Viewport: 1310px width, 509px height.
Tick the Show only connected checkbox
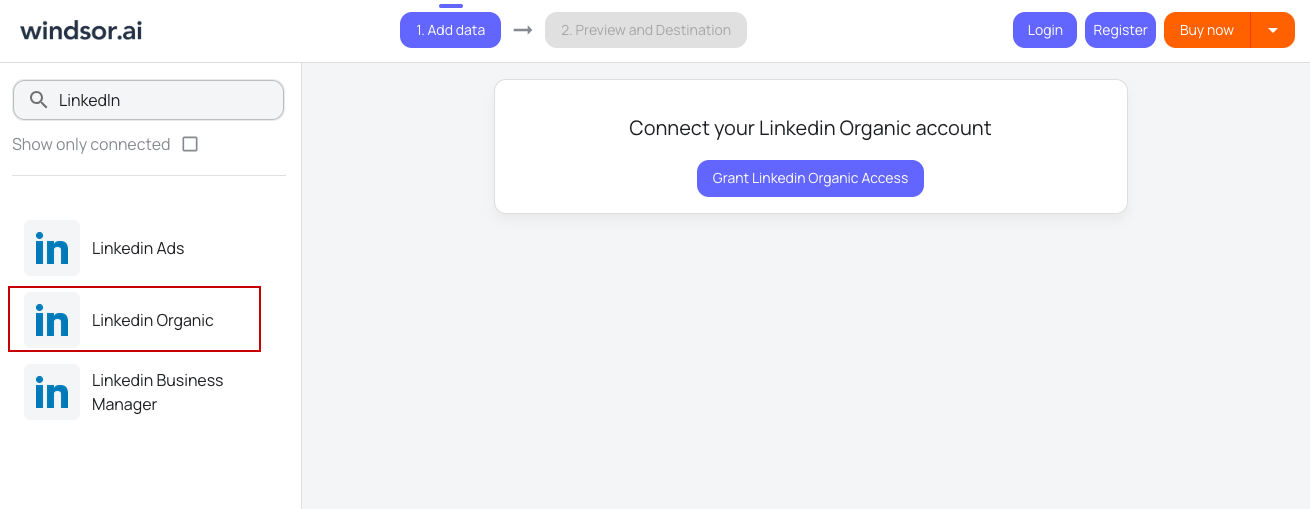tap(190, 144)
